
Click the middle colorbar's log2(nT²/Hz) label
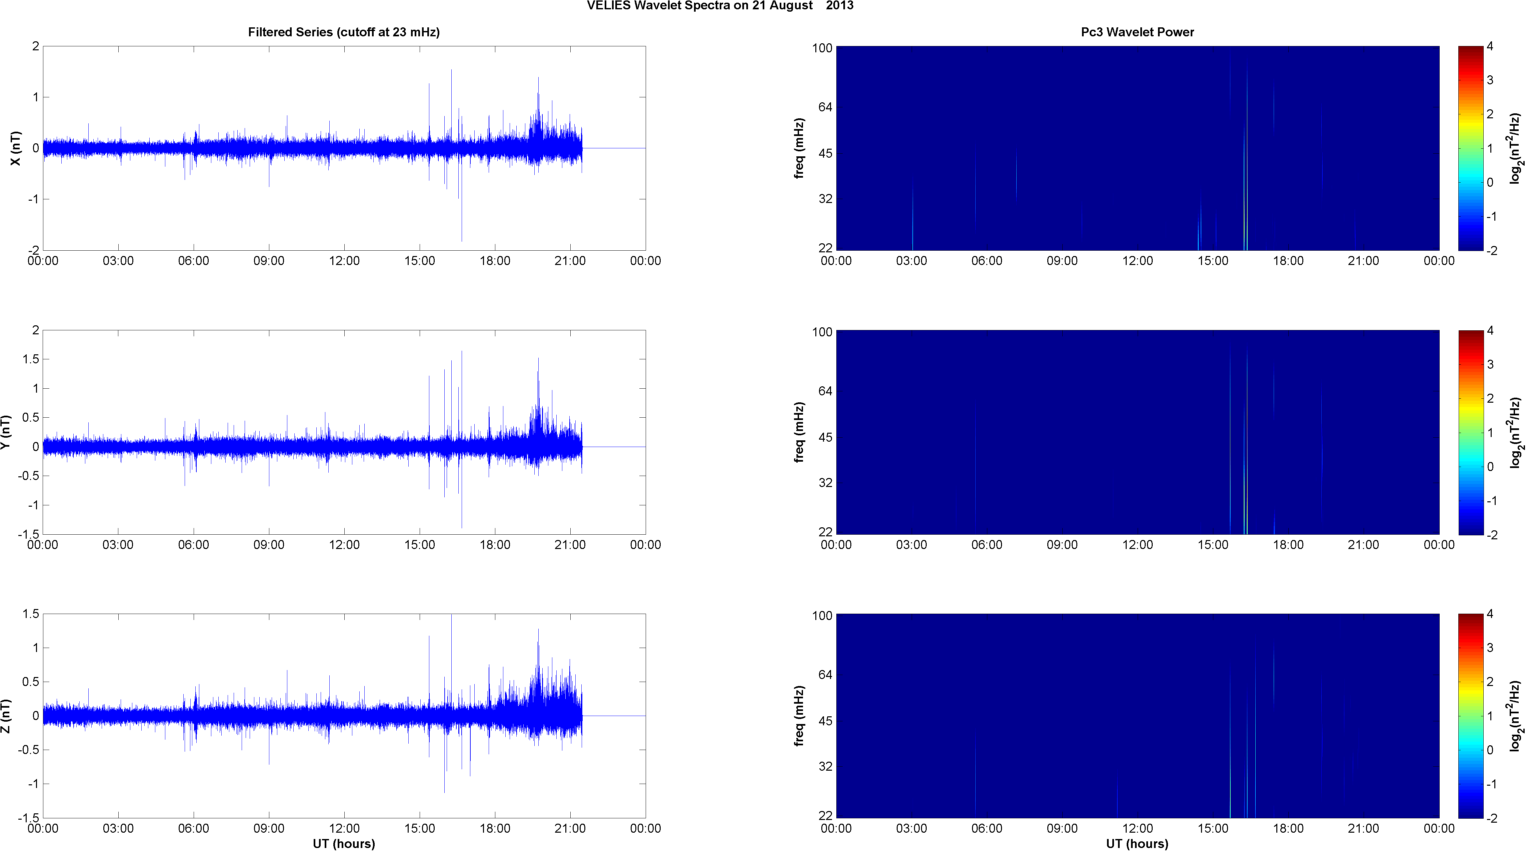pos(1516,432)
